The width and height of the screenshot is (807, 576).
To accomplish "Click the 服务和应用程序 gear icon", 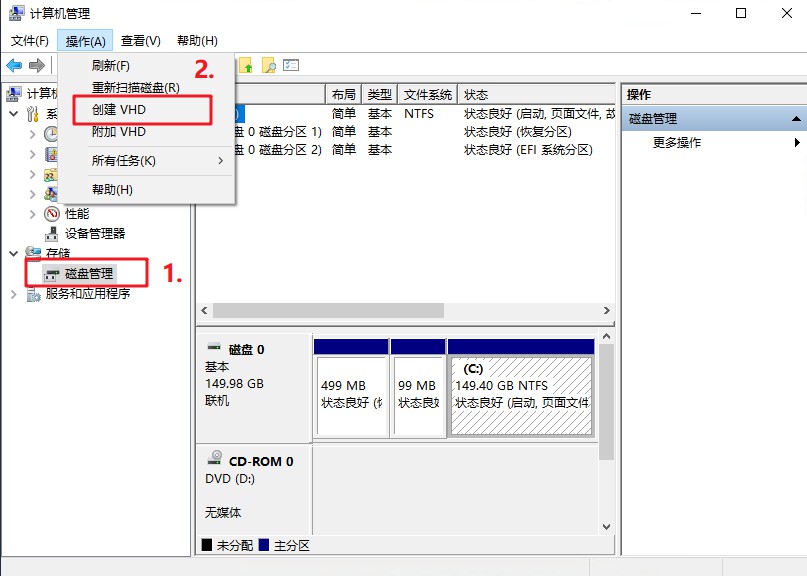I will [x=33, y=294].
